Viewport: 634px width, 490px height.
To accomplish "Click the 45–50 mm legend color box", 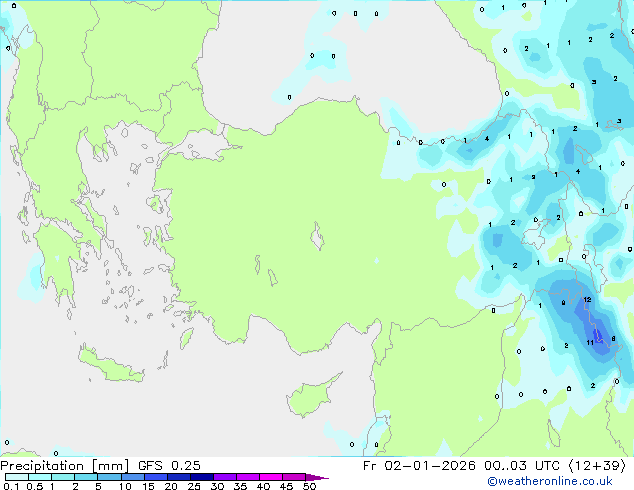I will [x=294, y=477].
